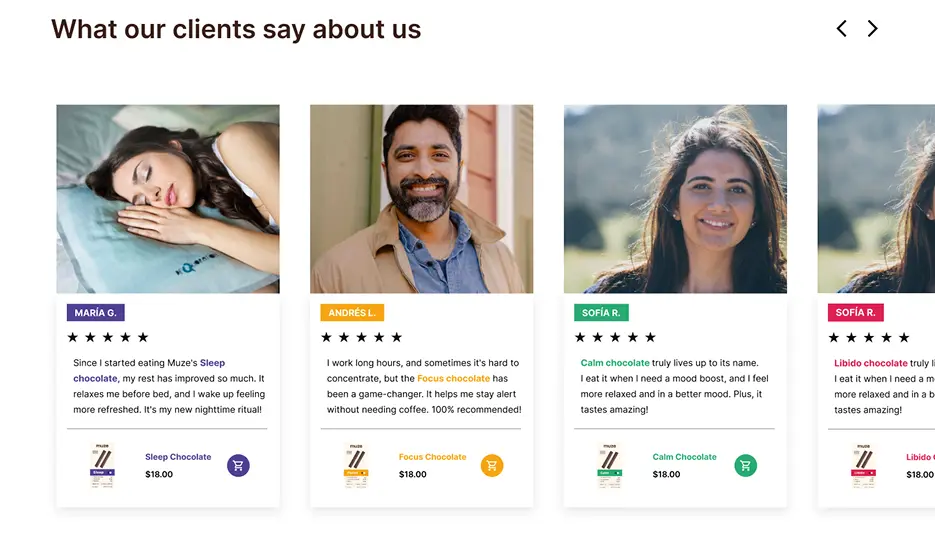Click the smiling woman outdoors photo
Image resolution: width=935 pixels, height=550 pixels.
point(675,199)
